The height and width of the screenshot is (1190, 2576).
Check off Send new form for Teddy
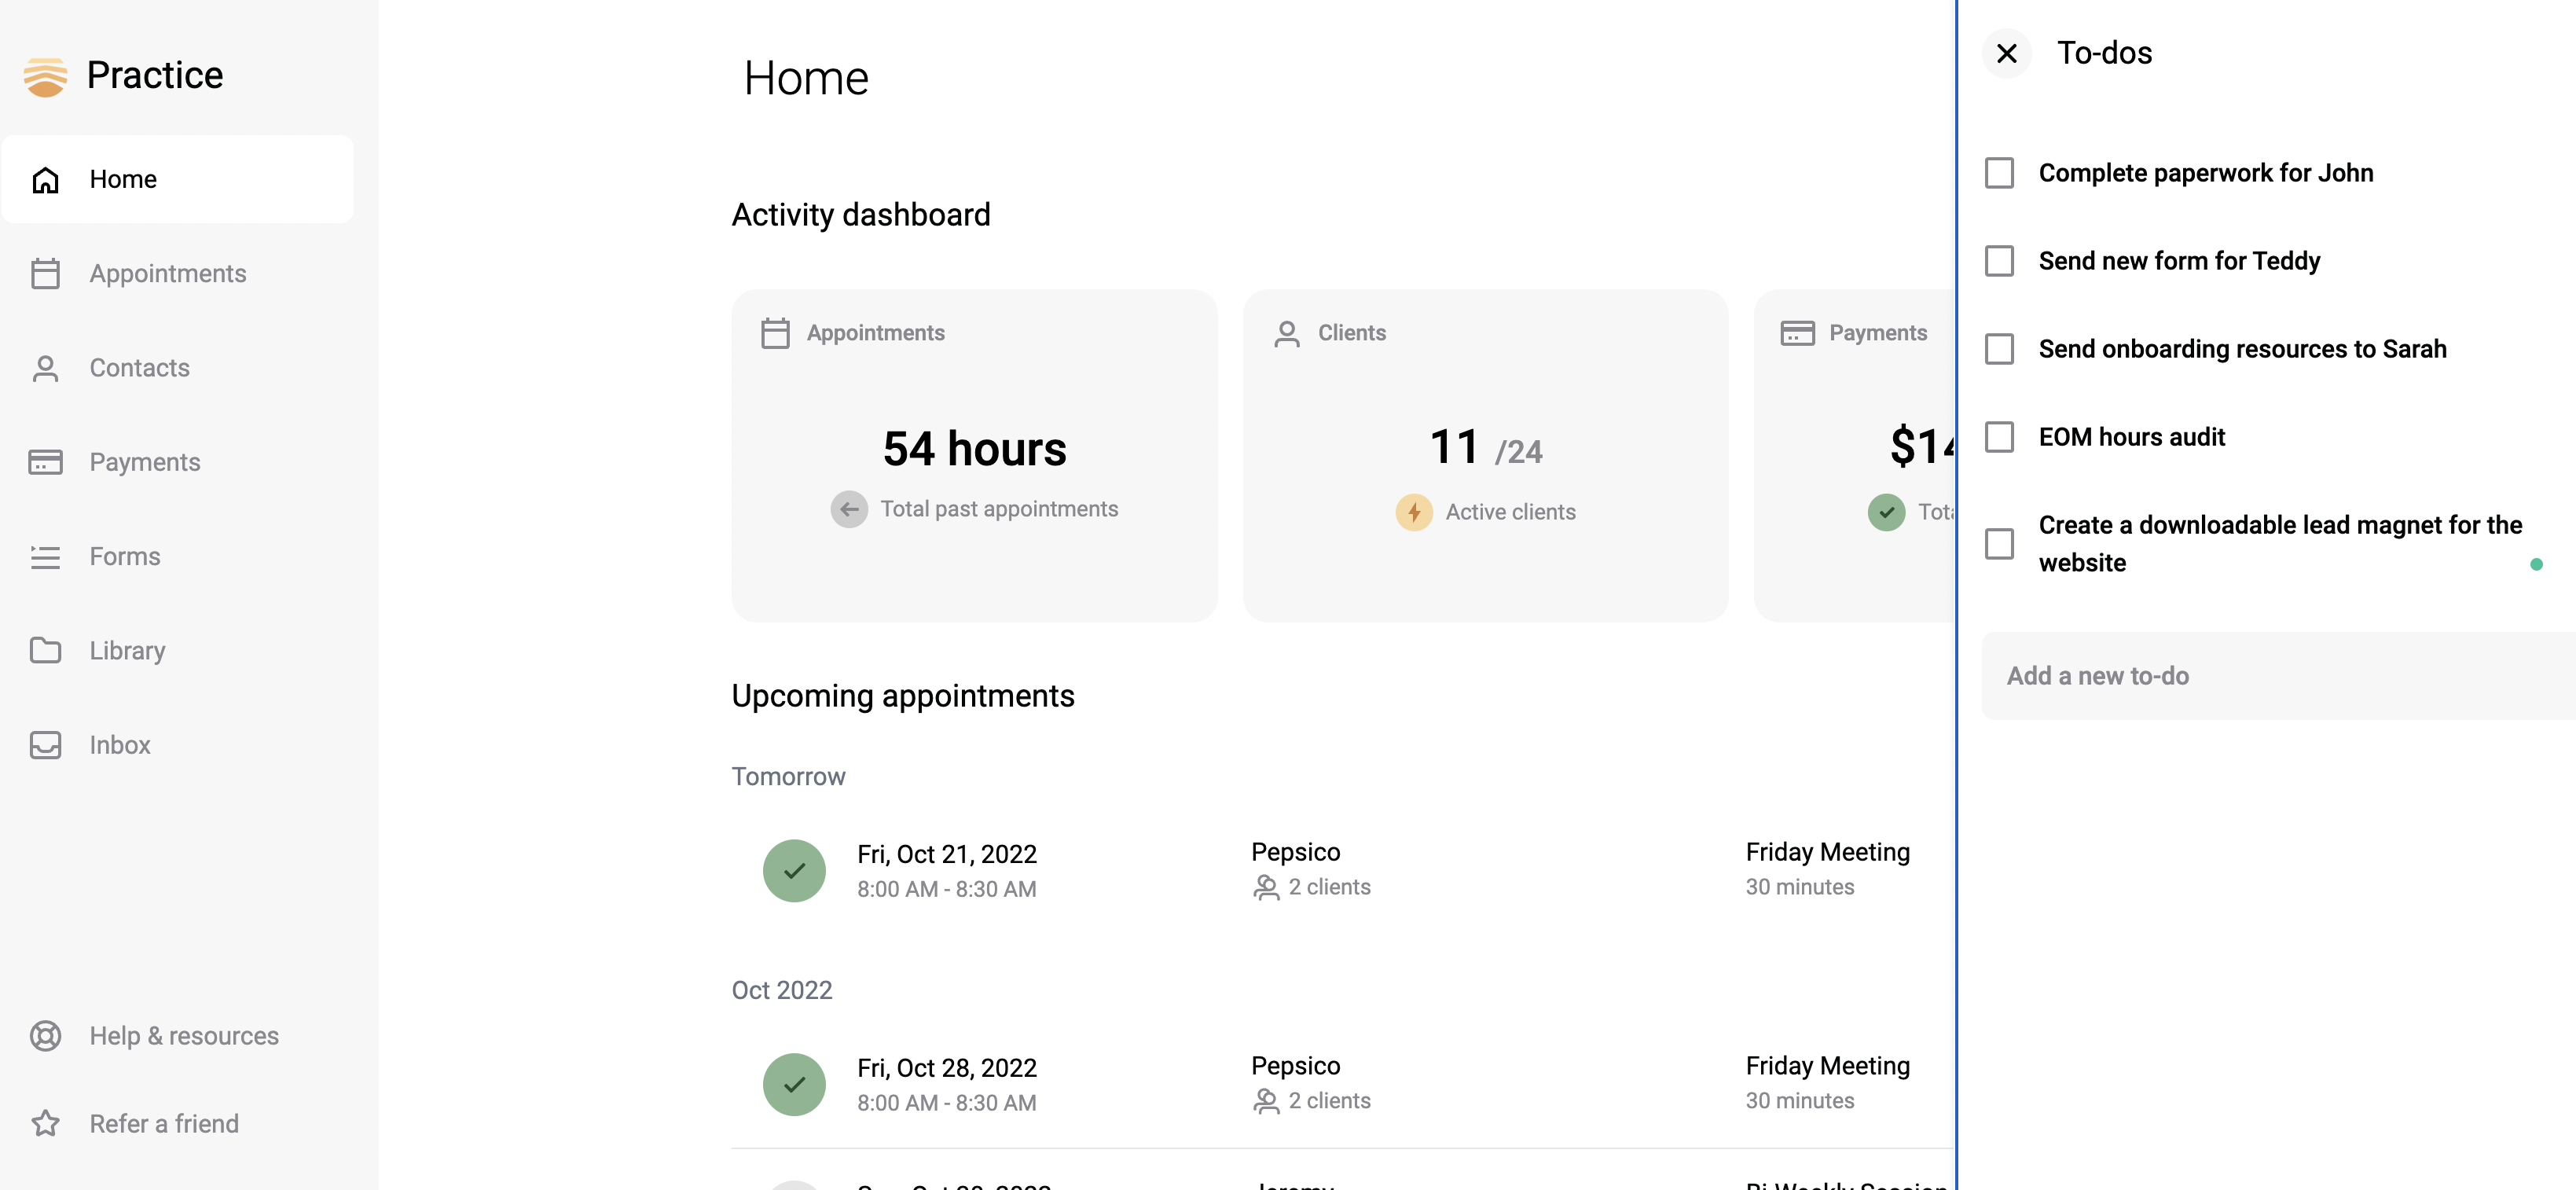coord(1999,261)
